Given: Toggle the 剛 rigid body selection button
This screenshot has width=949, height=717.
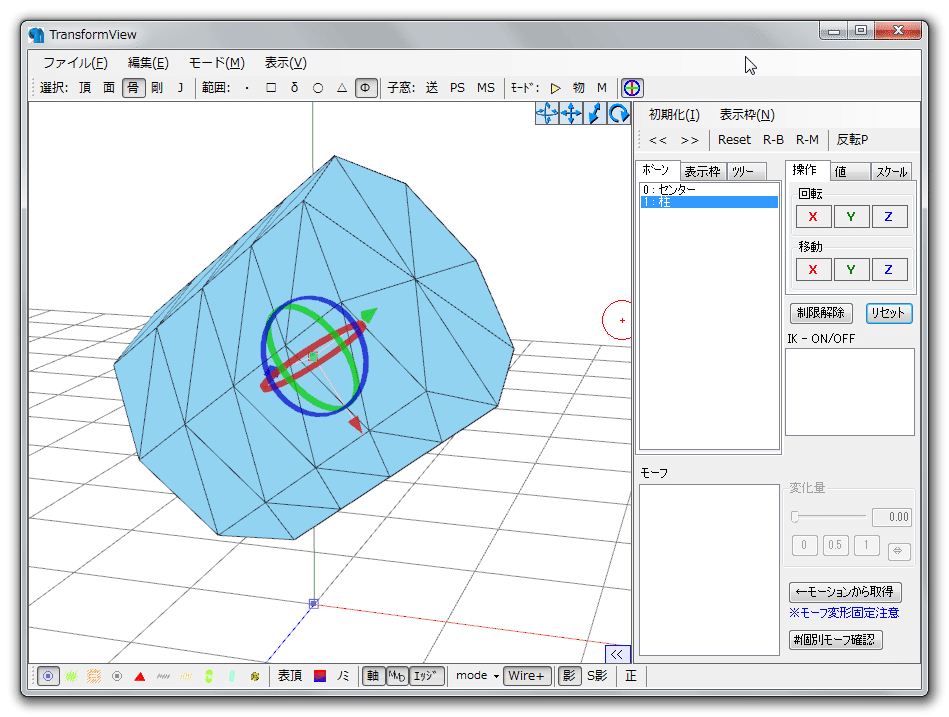Looking at the screenshot, I should (x=157, y=88).
